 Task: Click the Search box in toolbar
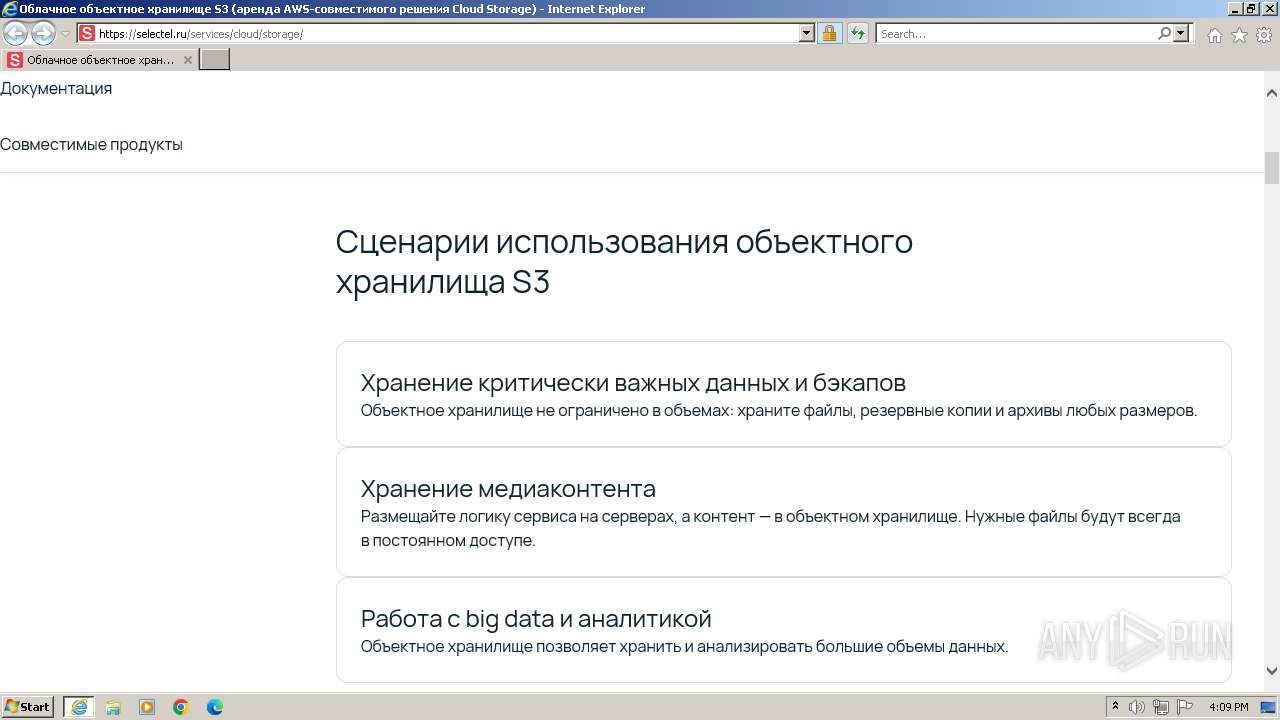click(1016, 33)
